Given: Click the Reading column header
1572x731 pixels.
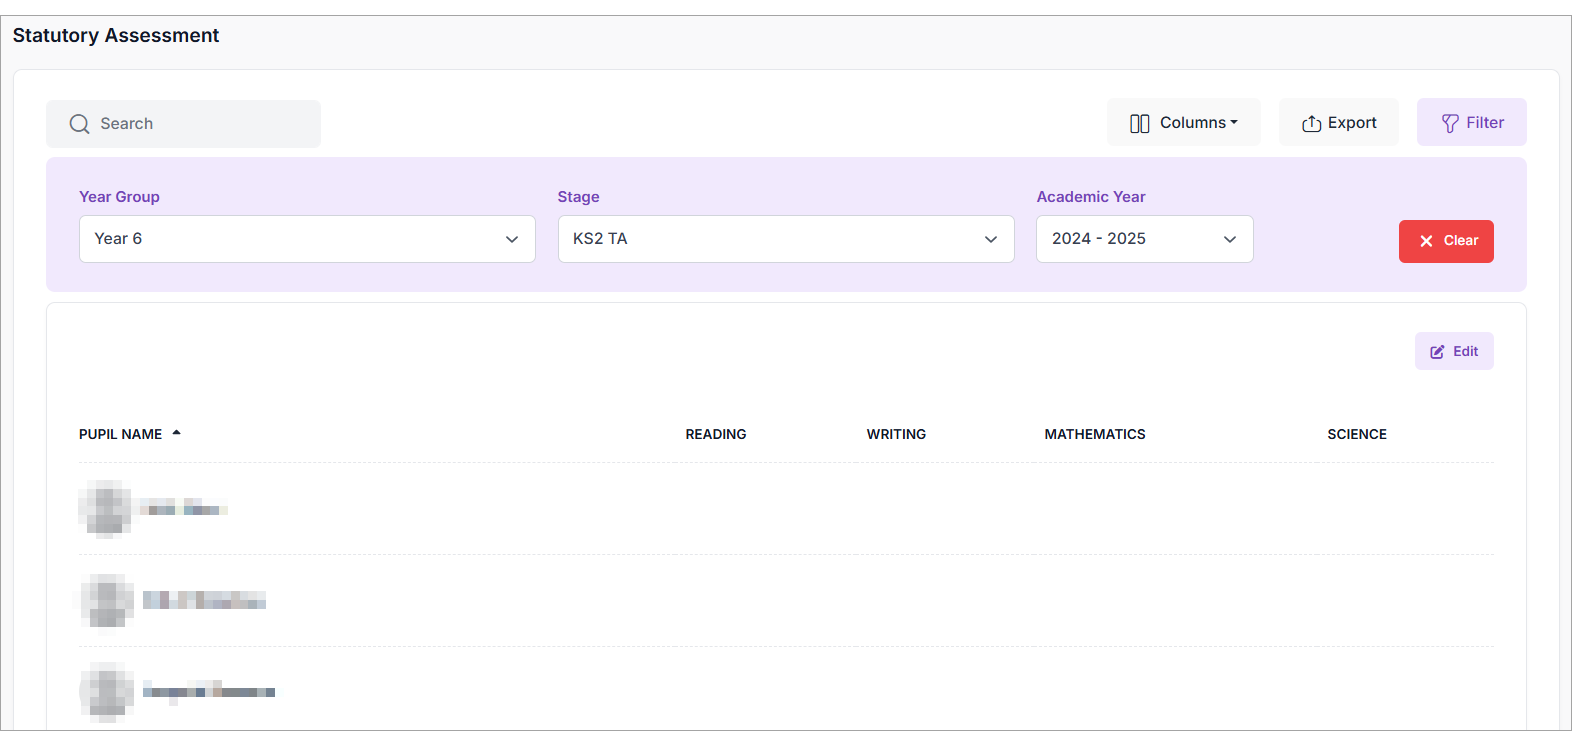Looking at the screenshot, I should (x=715, y=434).
